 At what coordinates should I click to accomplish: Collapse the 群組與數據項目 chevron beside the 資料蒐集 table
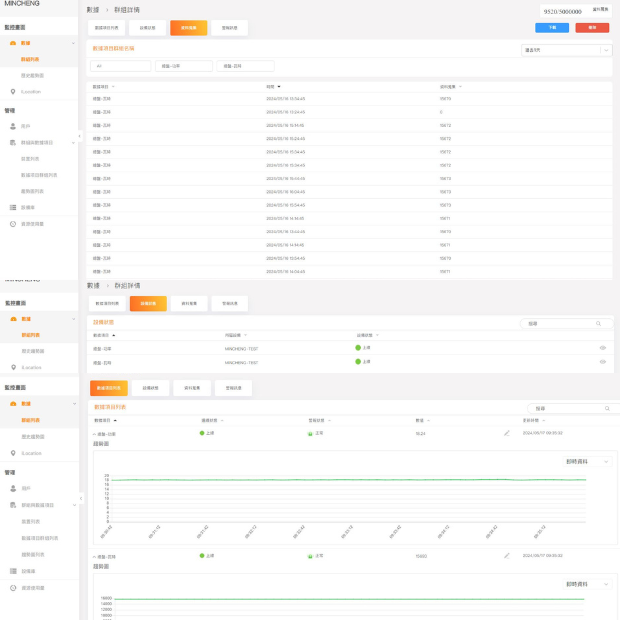[x=73, y=143]
